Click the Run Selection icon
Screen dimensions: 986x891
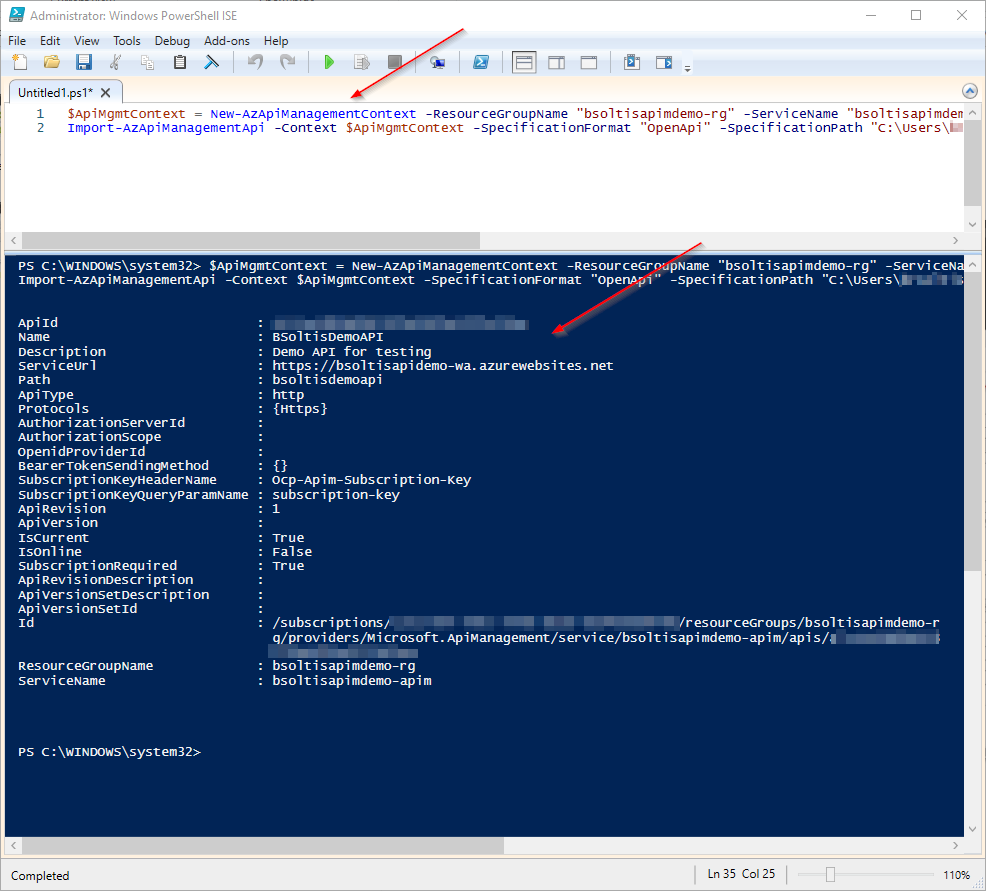pyautogui.click(x=362, y=63)
